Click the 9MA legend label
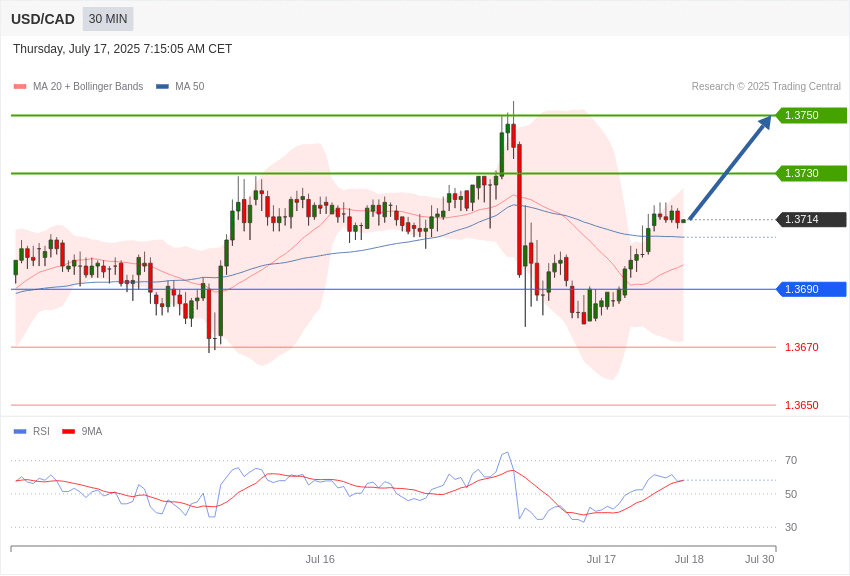The image size is (850, 576). pos(92,431)
